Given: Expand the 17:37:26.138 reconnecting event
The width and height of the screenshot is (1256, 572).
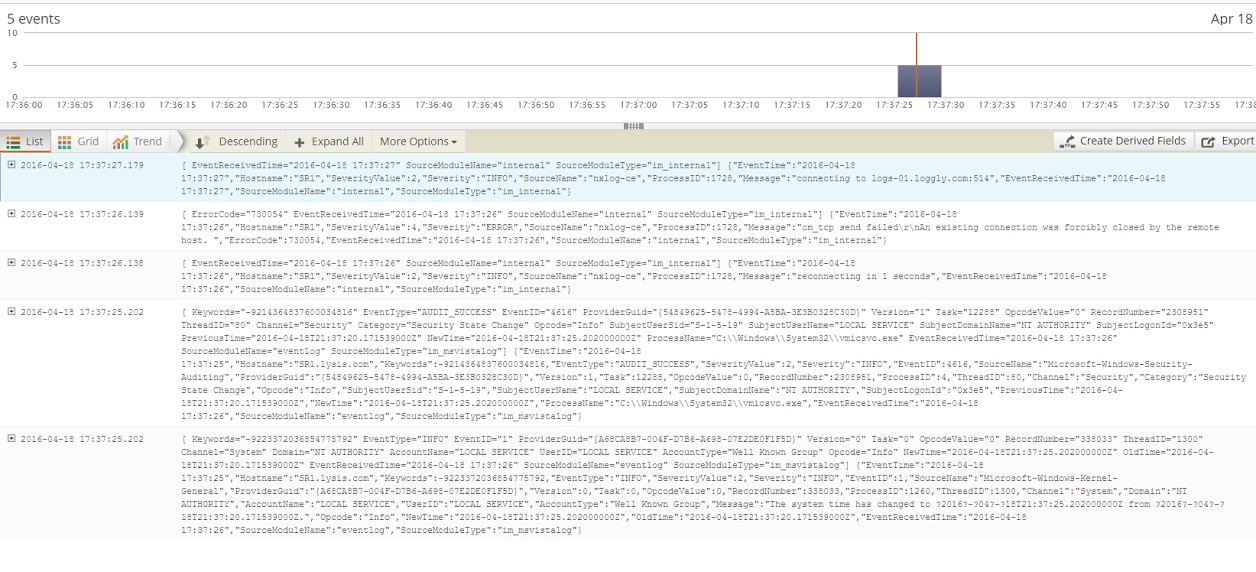Looking at the screenshot, I should [x=12, y=263].
